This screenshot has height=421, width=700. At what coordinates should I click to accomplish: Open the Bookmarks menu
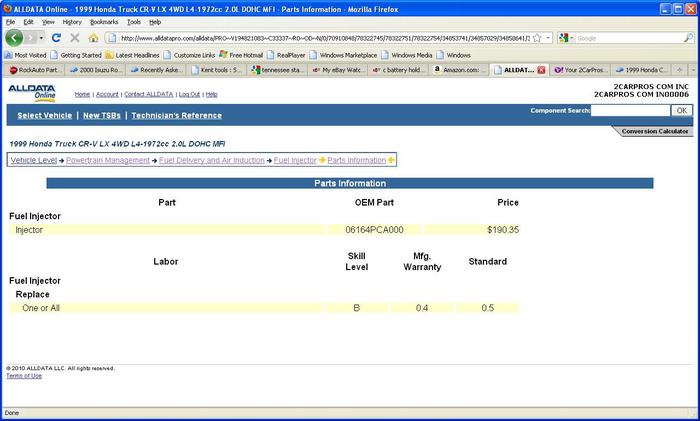pos(104,22)
